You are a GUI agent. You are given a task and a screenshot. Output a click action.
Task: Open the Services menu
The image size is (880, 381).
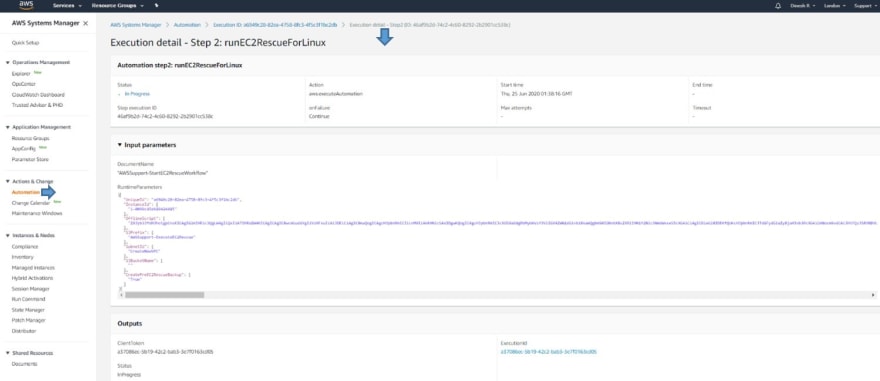point(67,6)
